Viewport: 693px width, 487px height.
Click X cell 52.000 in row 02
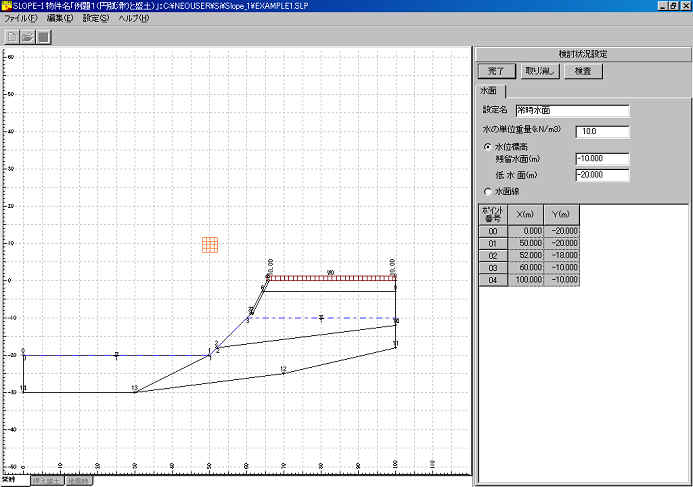click(525, 255)
